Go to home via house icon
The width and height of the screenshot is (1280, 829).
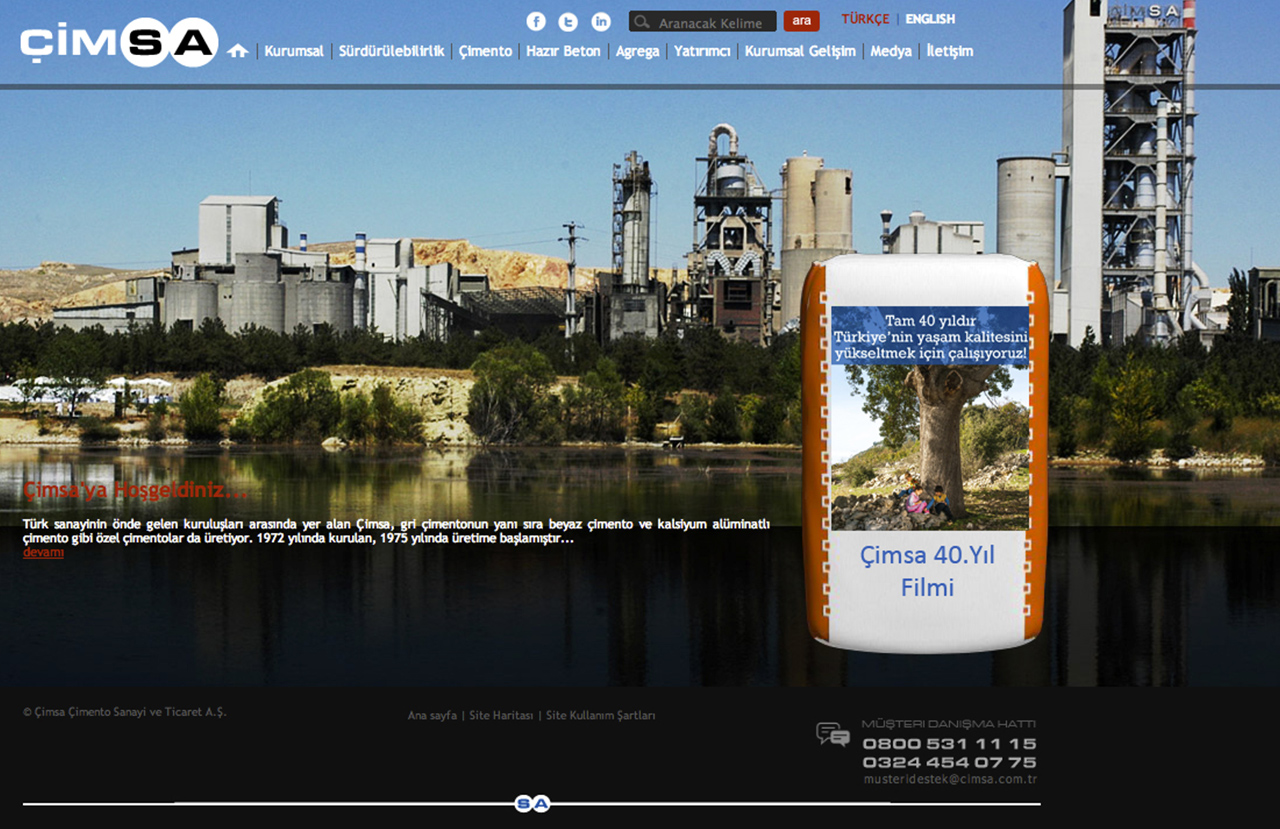237,51
